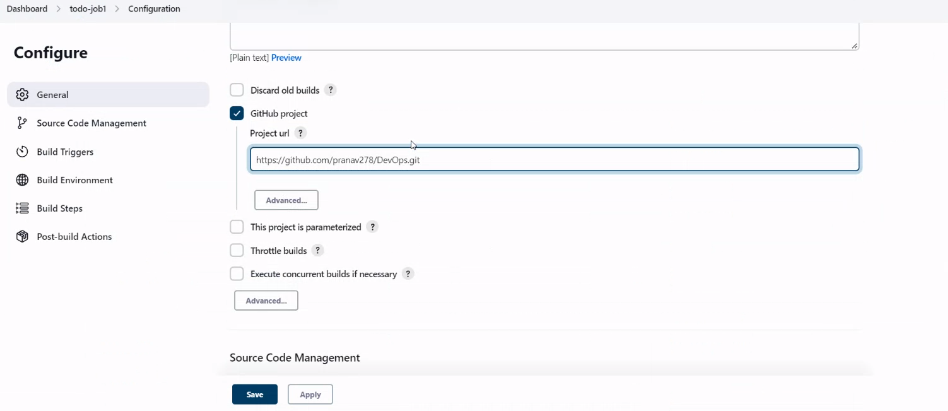The width and height of the screenshot is (948, 411).
Task: Open help for Discard old builds
Action: (330, 90)
